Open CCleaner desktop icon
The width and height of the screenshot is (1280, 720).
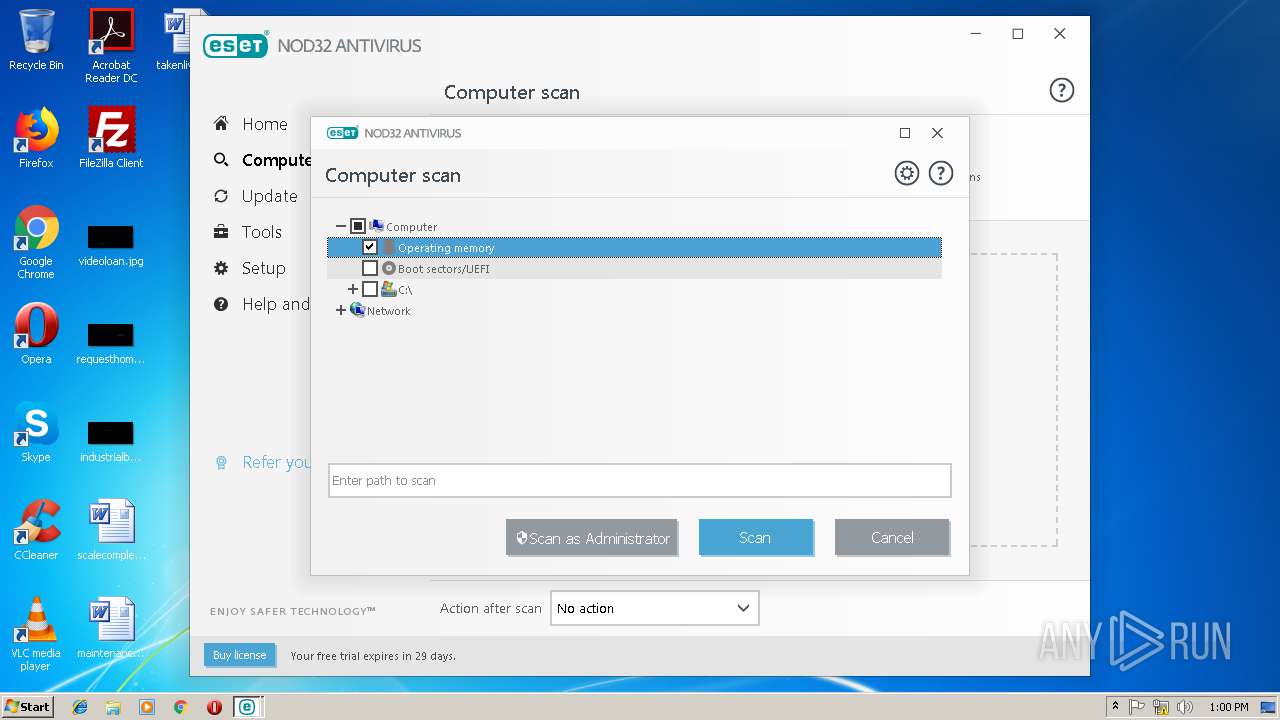click(x=36, y=530)
